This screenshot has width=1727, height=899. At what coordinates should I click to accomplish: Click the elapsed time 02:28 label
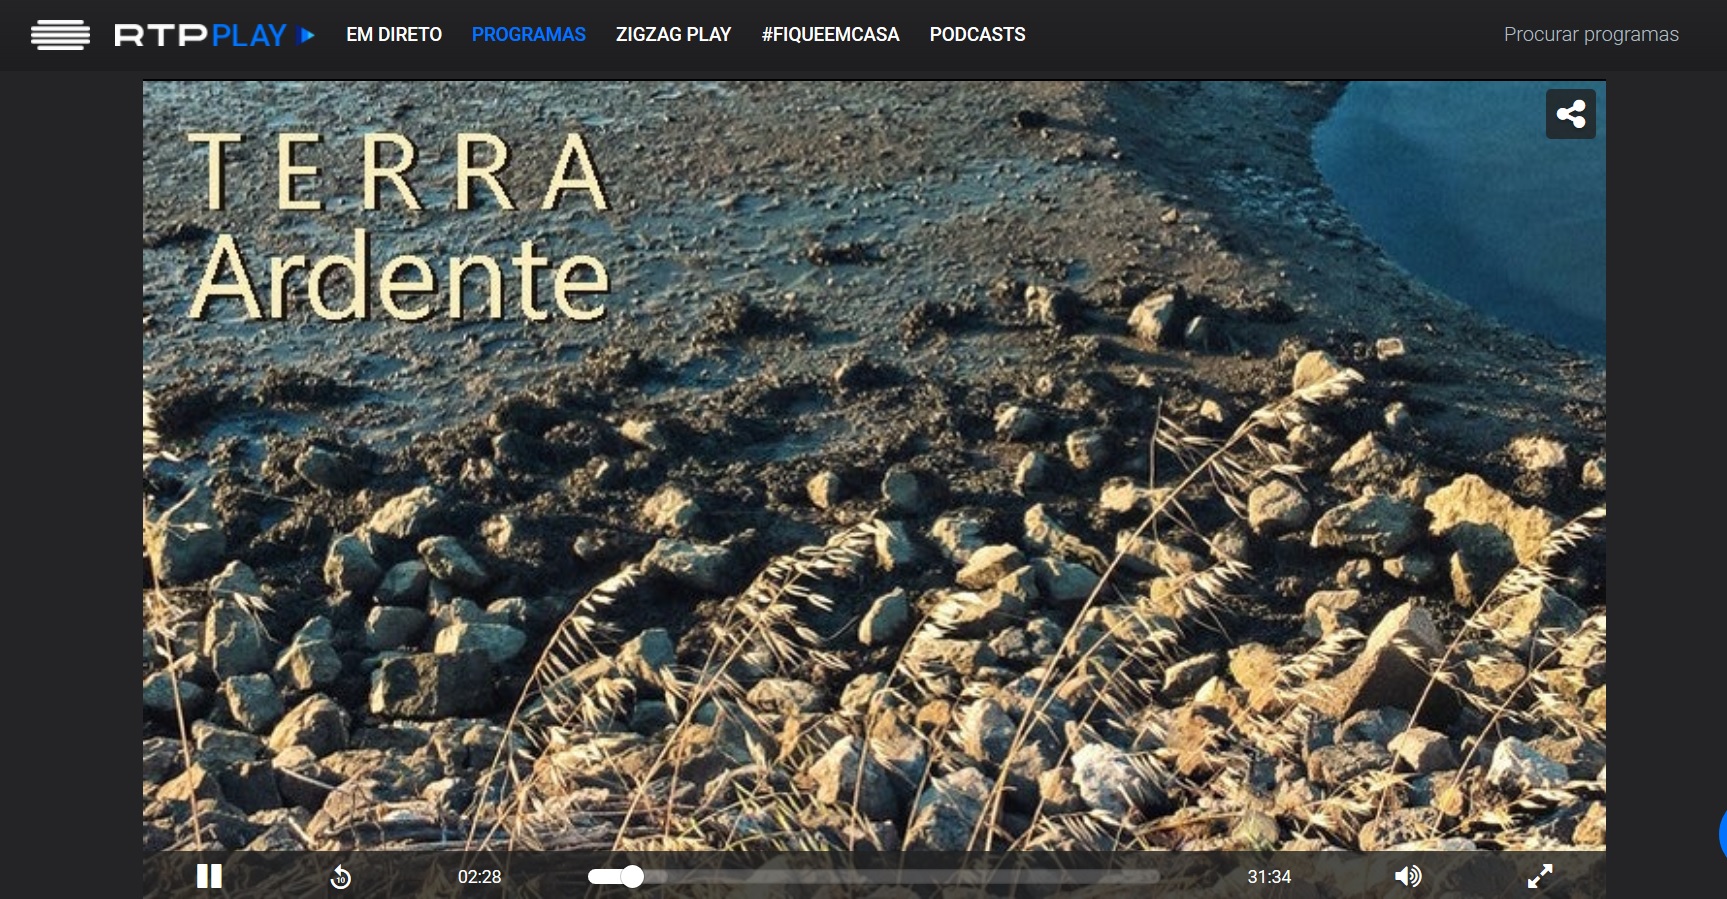(x=479, y=877)
